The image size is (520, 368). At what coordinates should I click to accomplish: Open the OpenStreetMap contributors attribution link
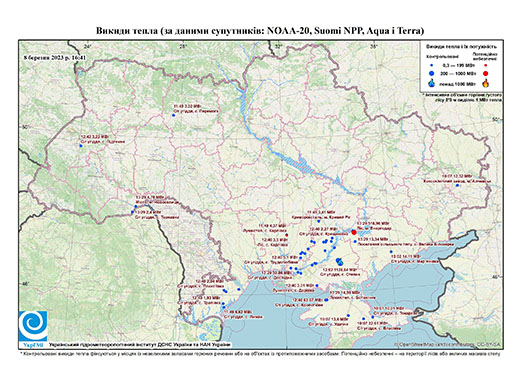pos(448,344)
